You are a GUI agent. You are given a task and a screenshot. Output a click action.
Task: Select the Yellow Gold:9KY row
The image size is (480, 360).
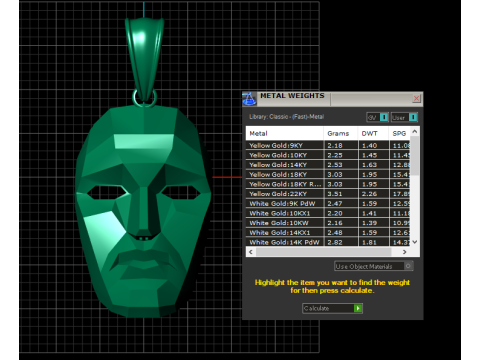(x=328, y=145)
